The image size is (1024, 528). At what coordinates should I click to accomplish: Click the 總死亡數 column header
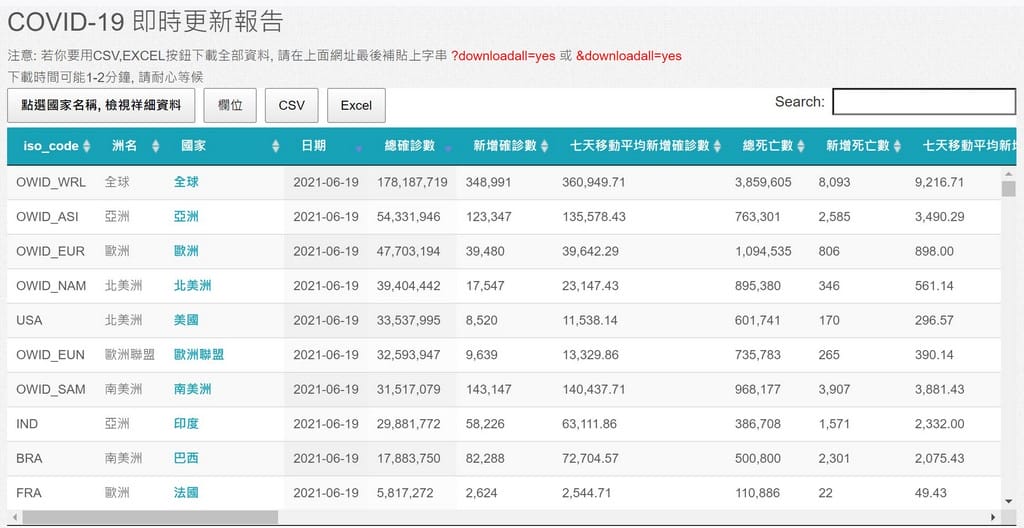pos(767,146)
